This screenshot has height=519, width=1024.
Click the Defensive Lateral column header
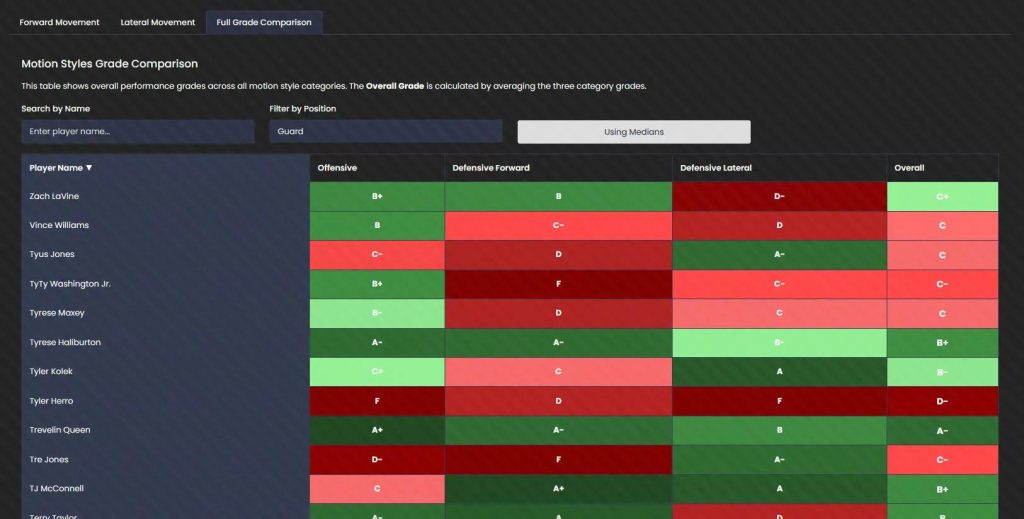tap(716, 168)
